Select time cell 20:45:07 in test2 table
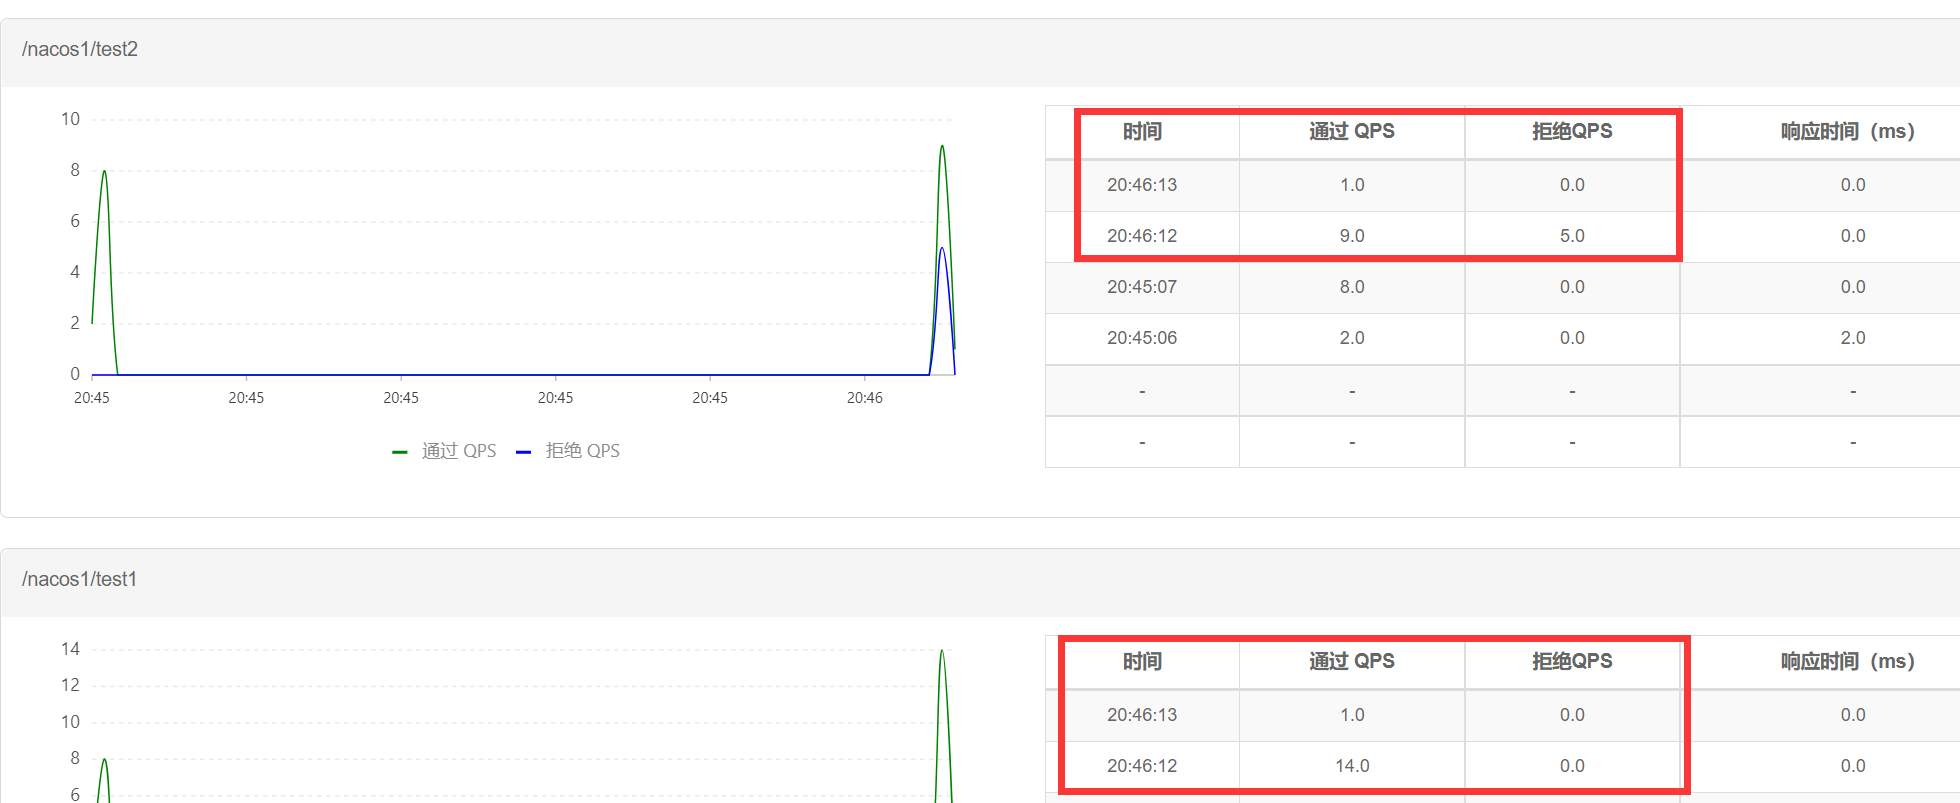 (1142, 287)
